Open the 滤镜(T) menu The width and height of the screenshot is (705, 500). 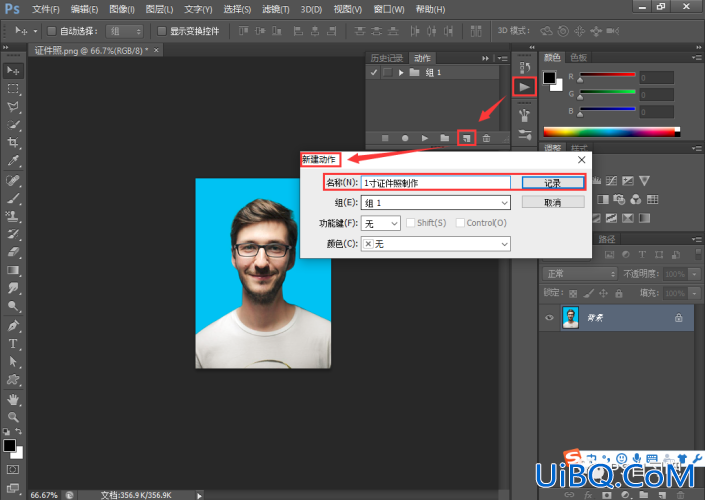(x=276, y=9)
